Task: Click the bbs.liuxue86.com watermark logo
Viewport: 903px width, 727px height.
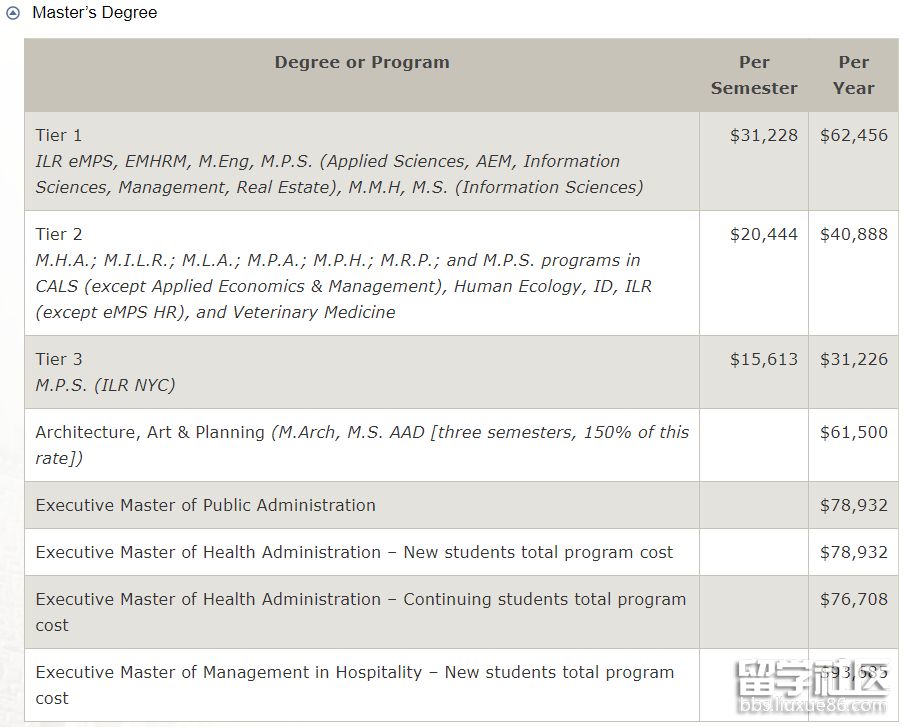Action: pyautogui.click(x=811, y=692)
